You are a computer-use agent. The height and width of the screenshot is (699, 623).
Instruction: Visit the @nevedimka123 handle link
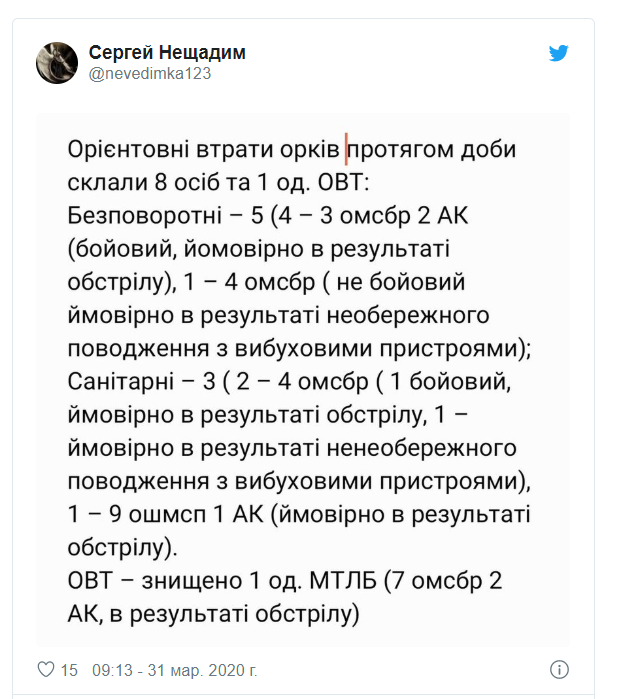click(150, 74)
